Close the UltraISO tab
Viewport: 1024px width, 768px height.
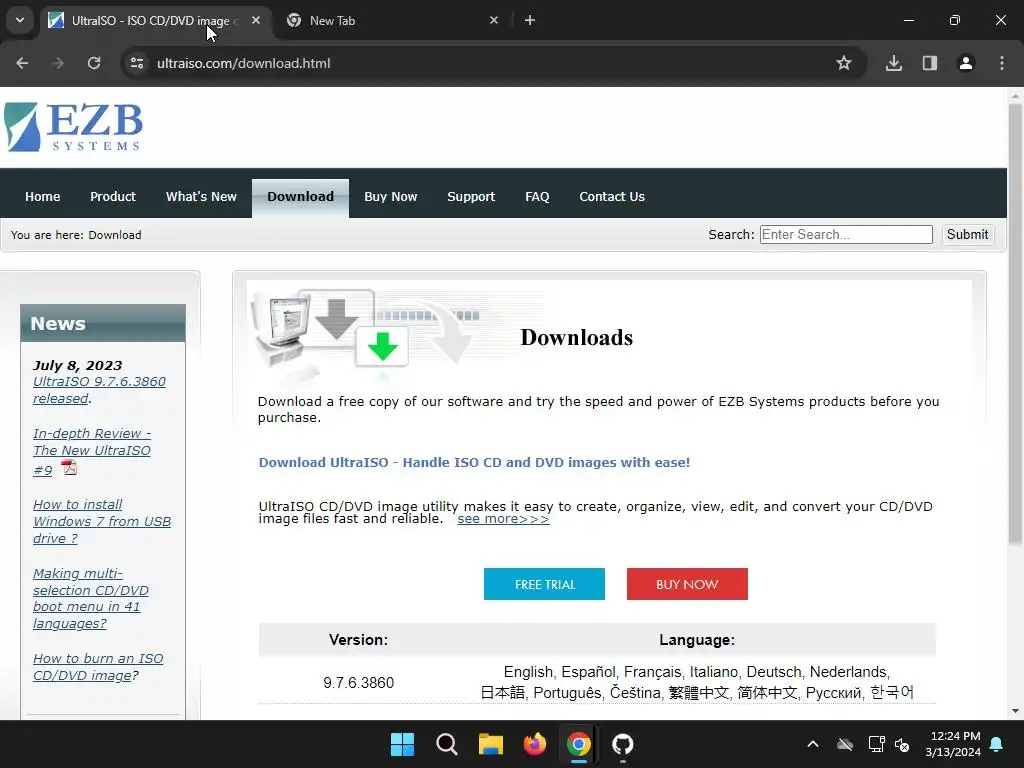[x=256, y=20]
